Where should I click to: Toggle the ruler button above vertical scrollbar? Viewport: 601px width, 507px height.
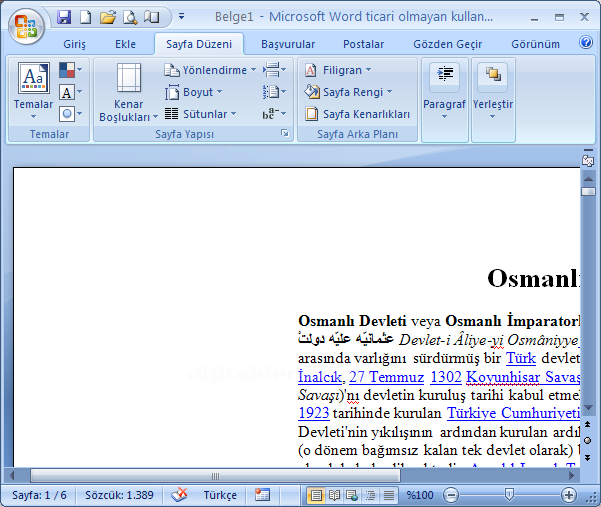pyautogui.click(x=588, y=160)
